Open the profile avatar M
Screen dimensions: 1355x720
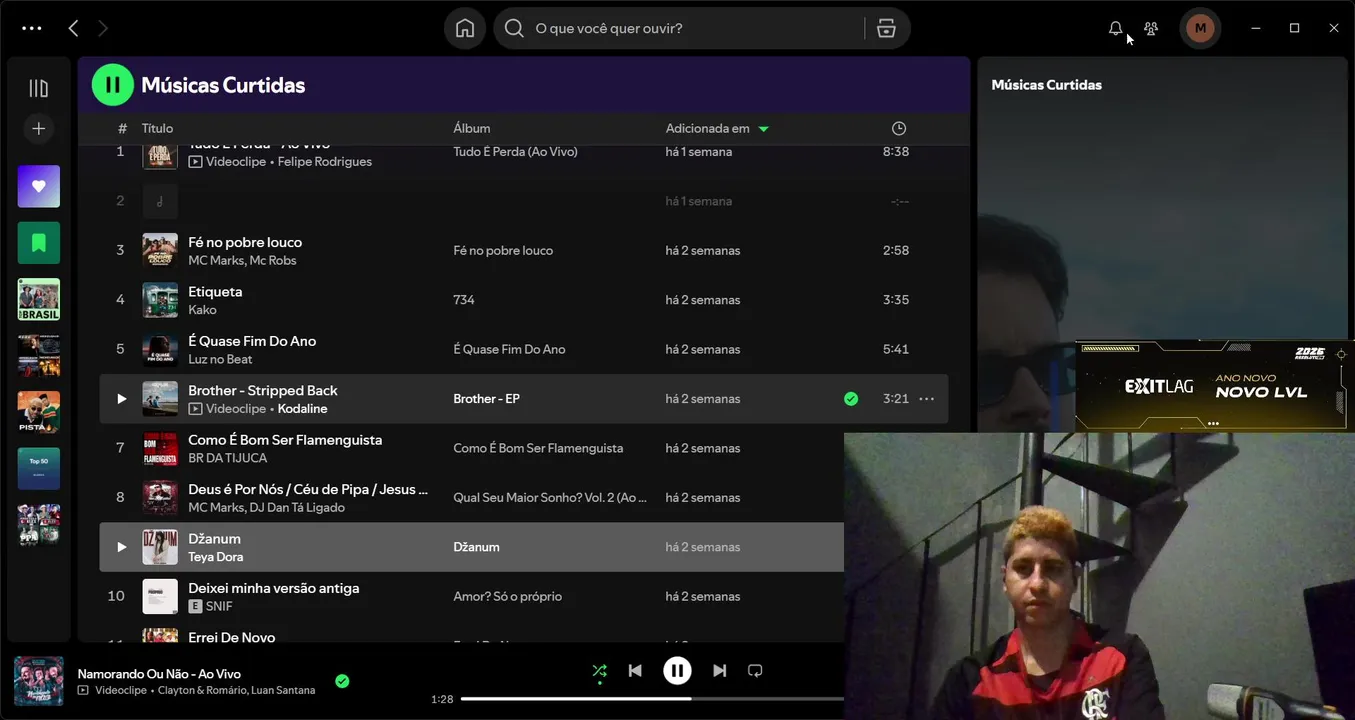click(1200, 28)
